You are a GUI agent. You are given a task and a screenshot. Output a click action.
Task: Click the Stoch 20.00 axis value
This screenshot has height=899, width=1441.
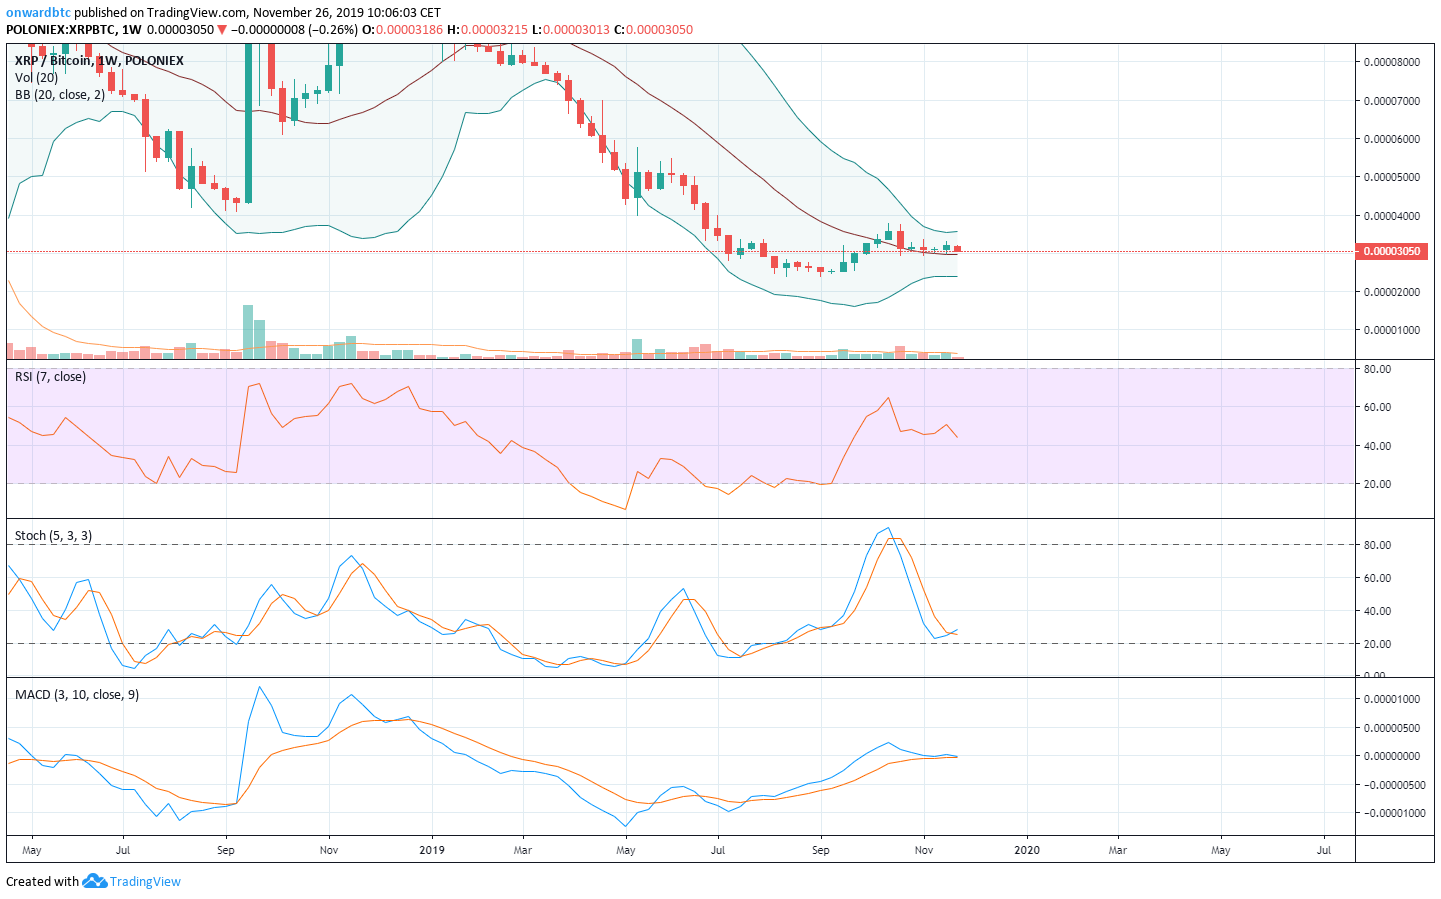click(x=1377, y=644)
